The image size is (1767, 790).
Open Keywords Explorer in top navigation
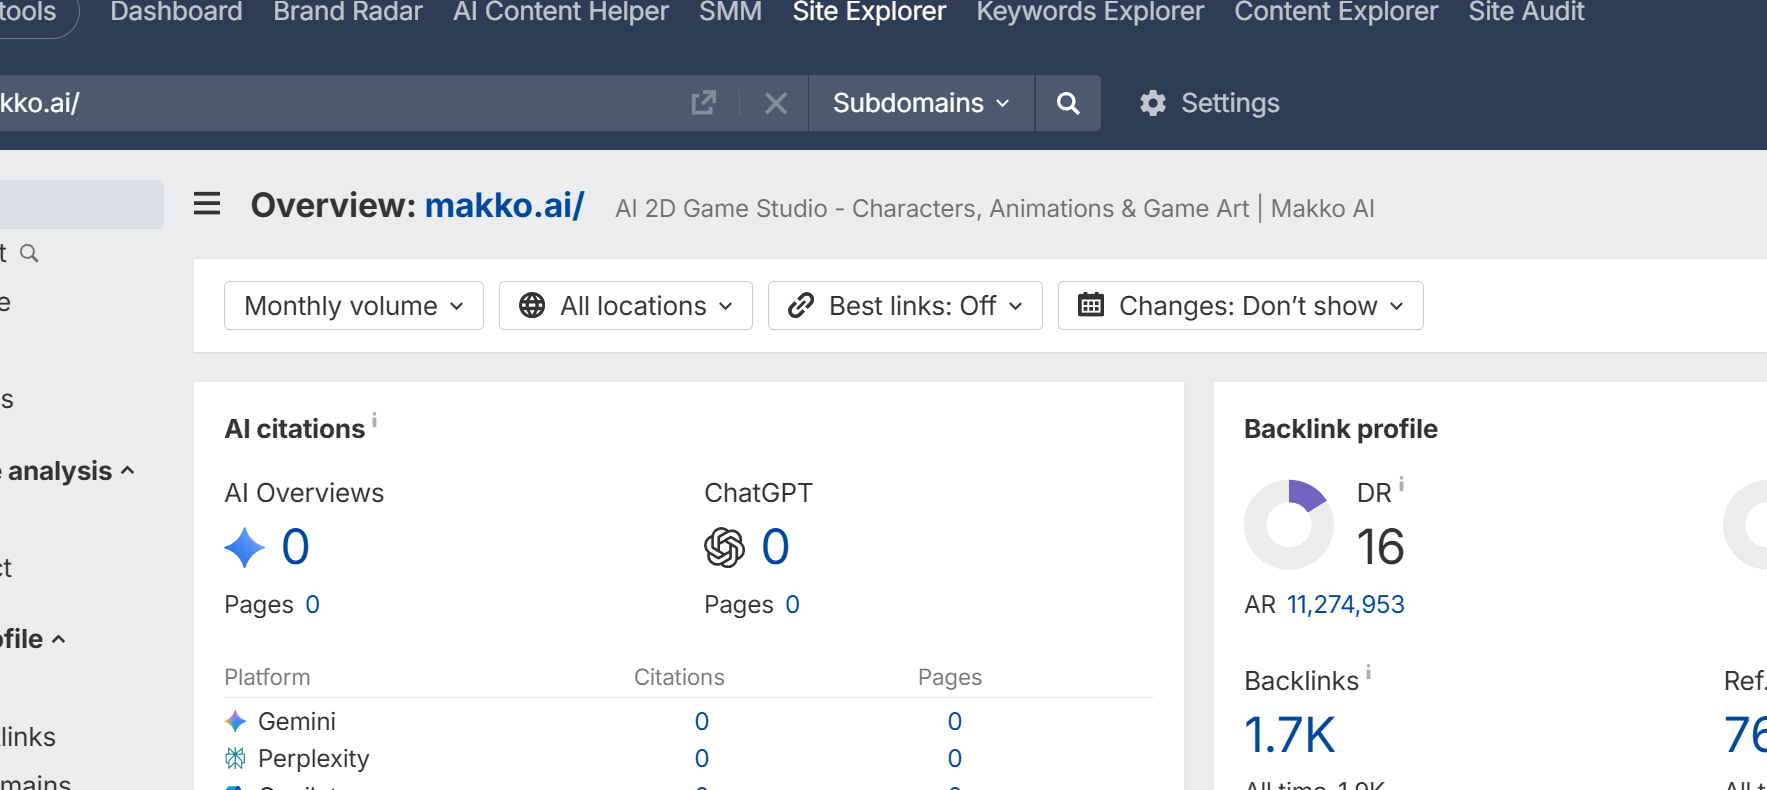[x=1090, y=12]
